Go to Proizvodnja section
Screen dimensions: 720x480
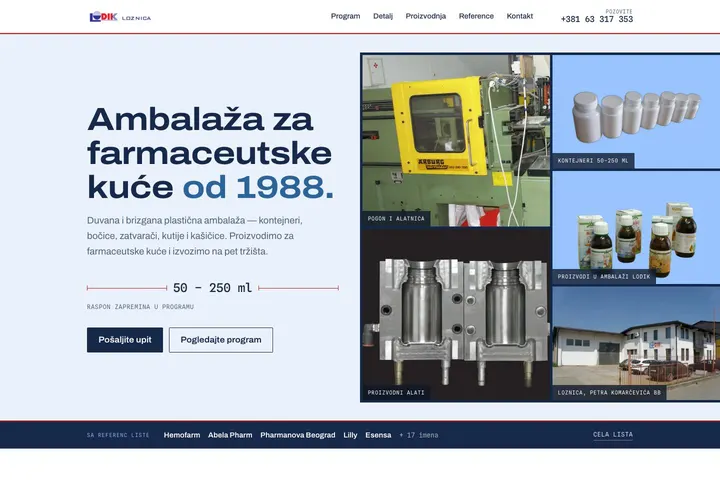click(x=426, y=16)
